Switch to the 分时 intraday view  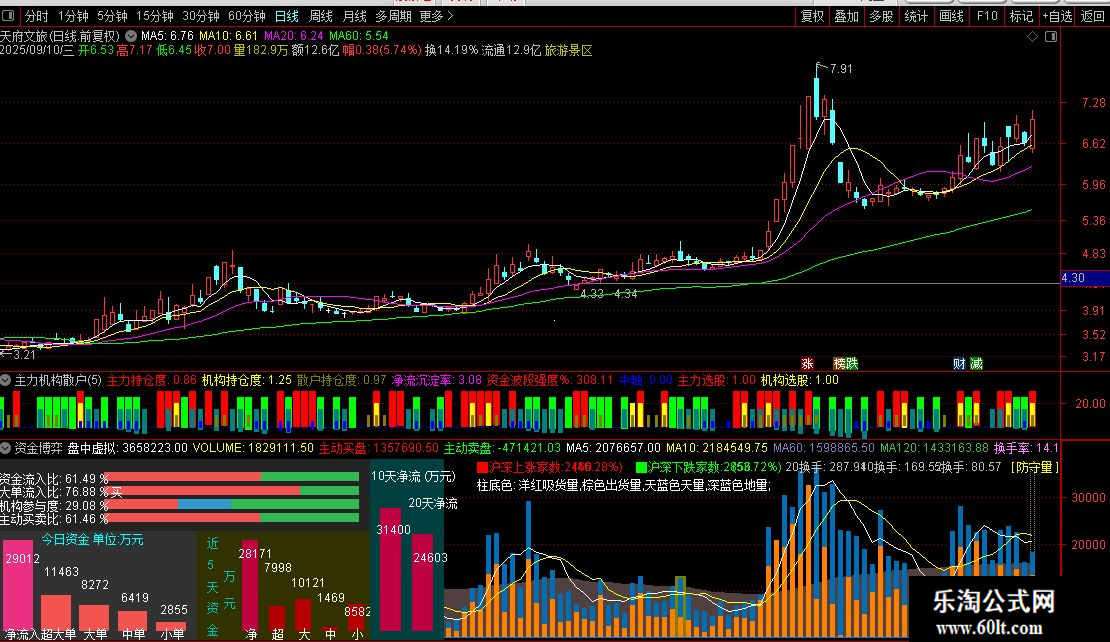(37, 16)
